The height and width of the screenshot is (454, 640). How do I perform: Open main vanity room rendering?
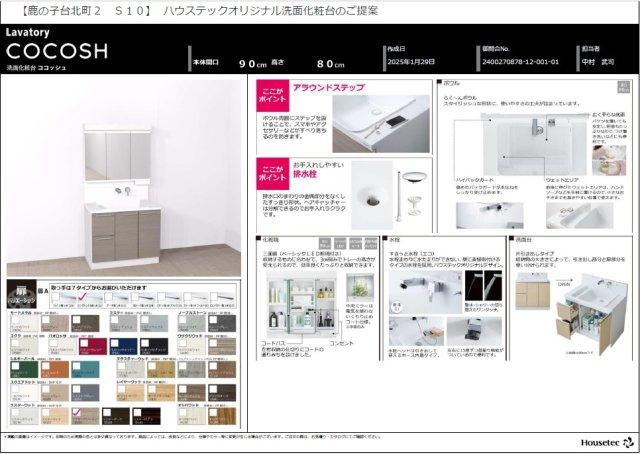point(124,178)
